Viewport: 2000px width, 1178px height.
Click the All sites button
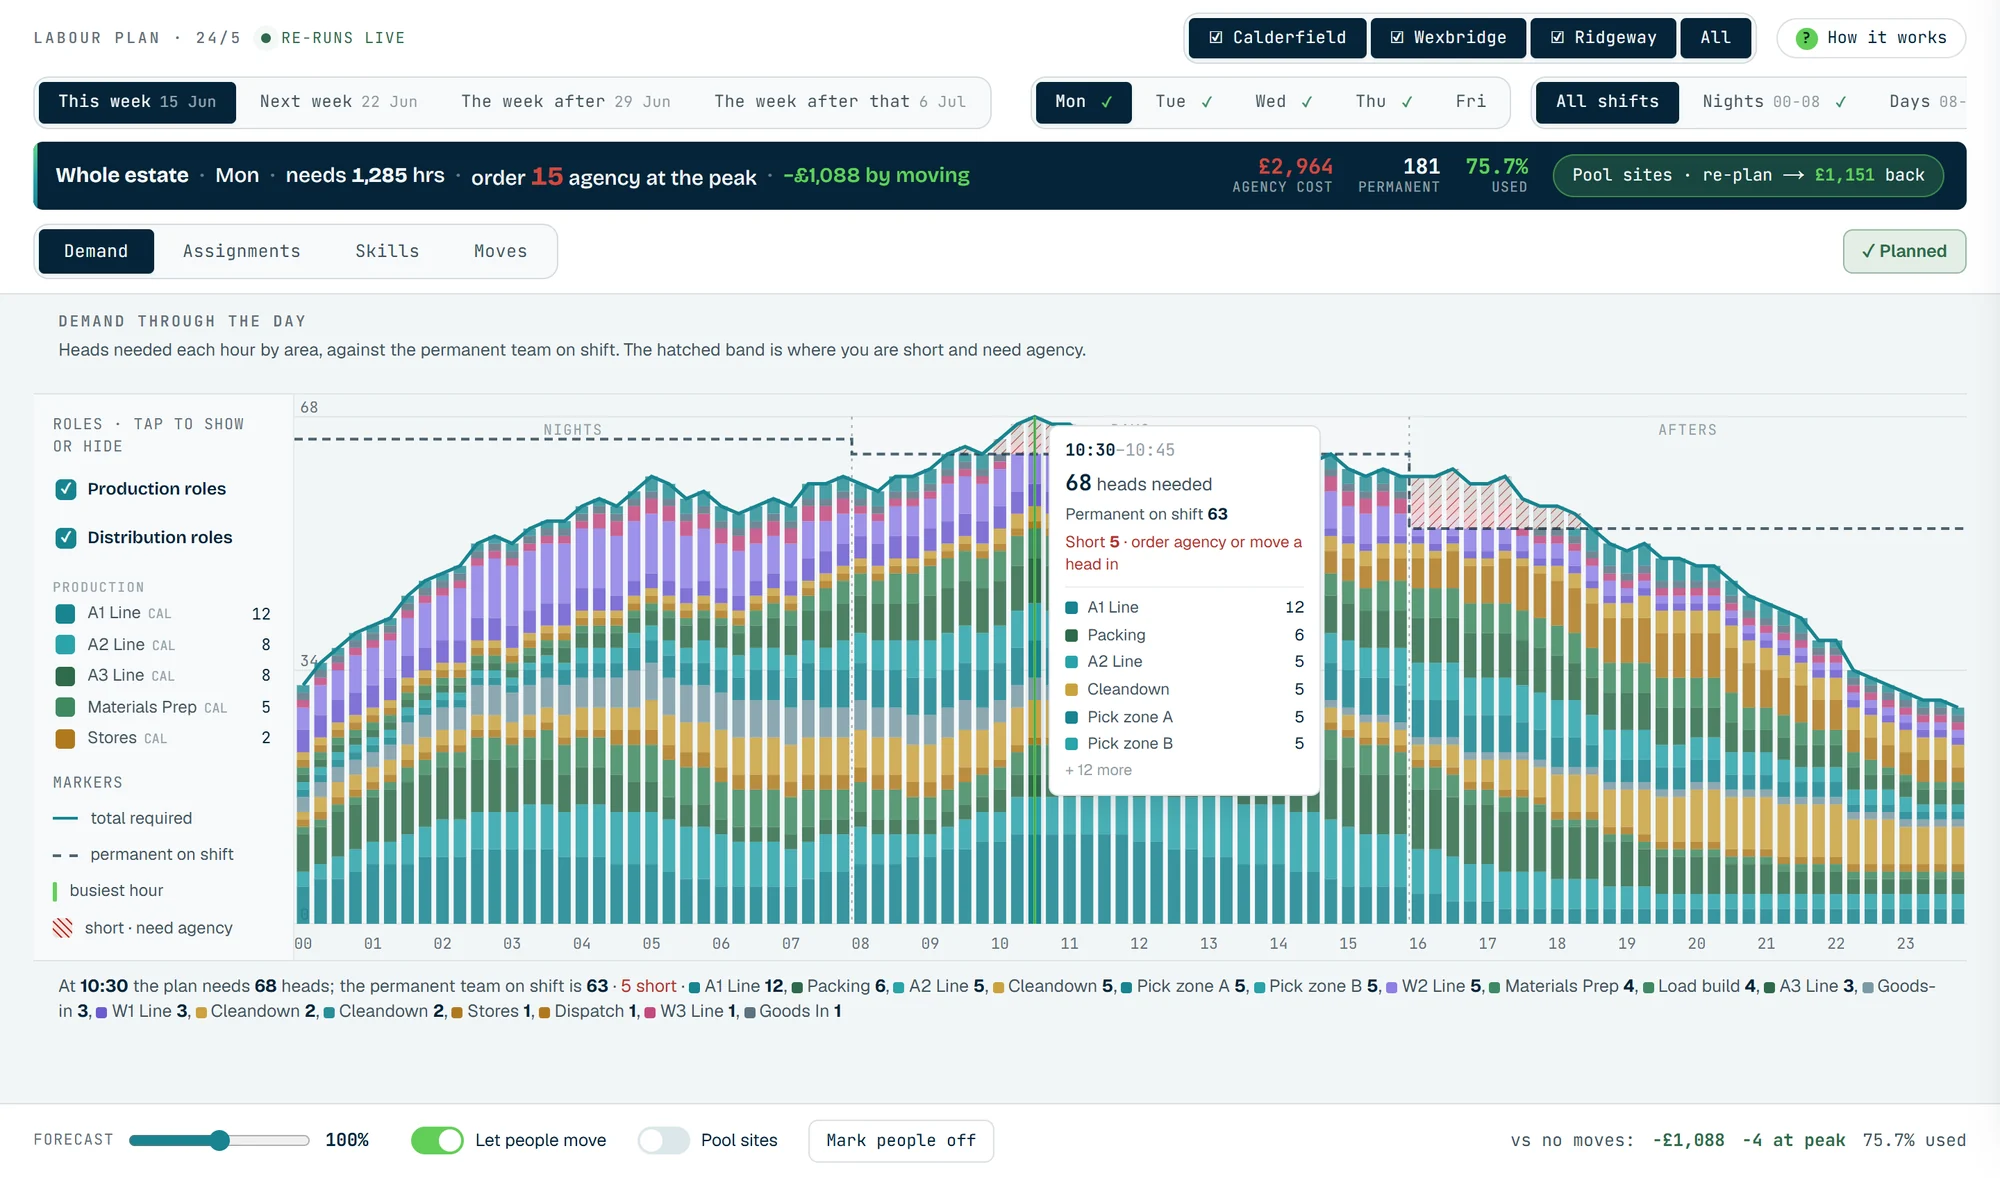click(1715, 38)
